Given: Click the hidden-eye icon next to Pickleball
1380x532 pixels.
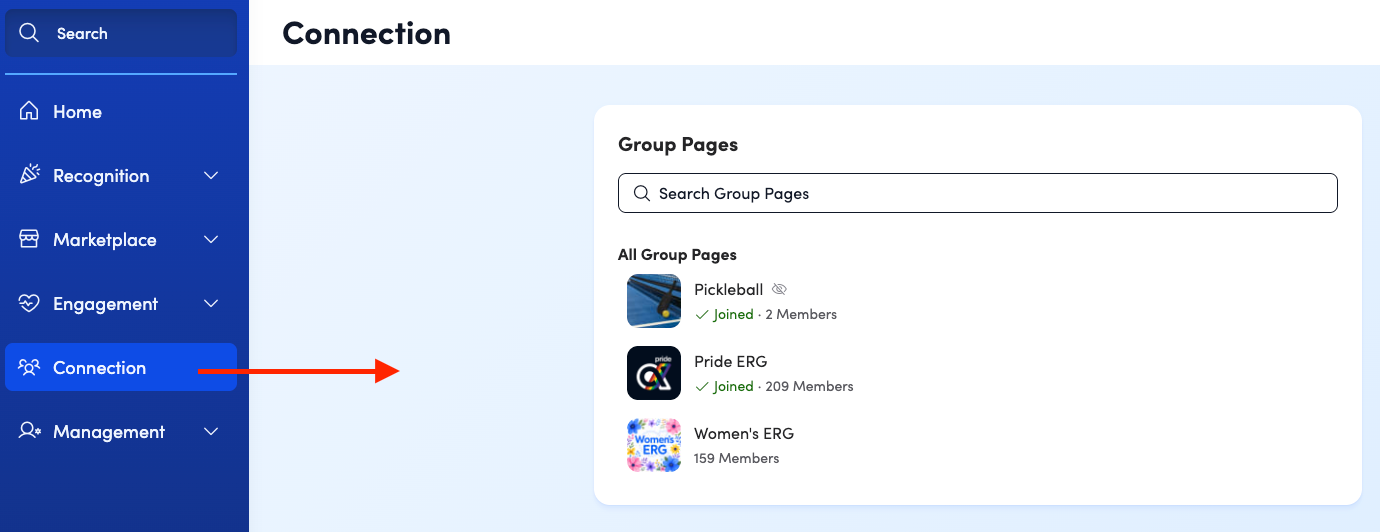Looking at the screenshot, I should [x=780, y=289].
